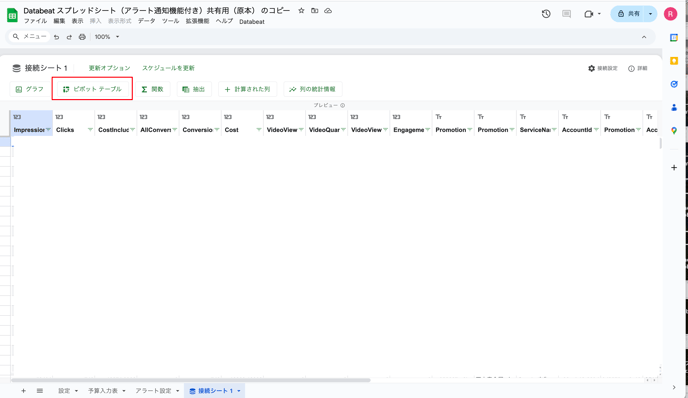Screen dimensions: 688x398
Task: Open the Clicks column filter dropdown
Action: (90, 130)
